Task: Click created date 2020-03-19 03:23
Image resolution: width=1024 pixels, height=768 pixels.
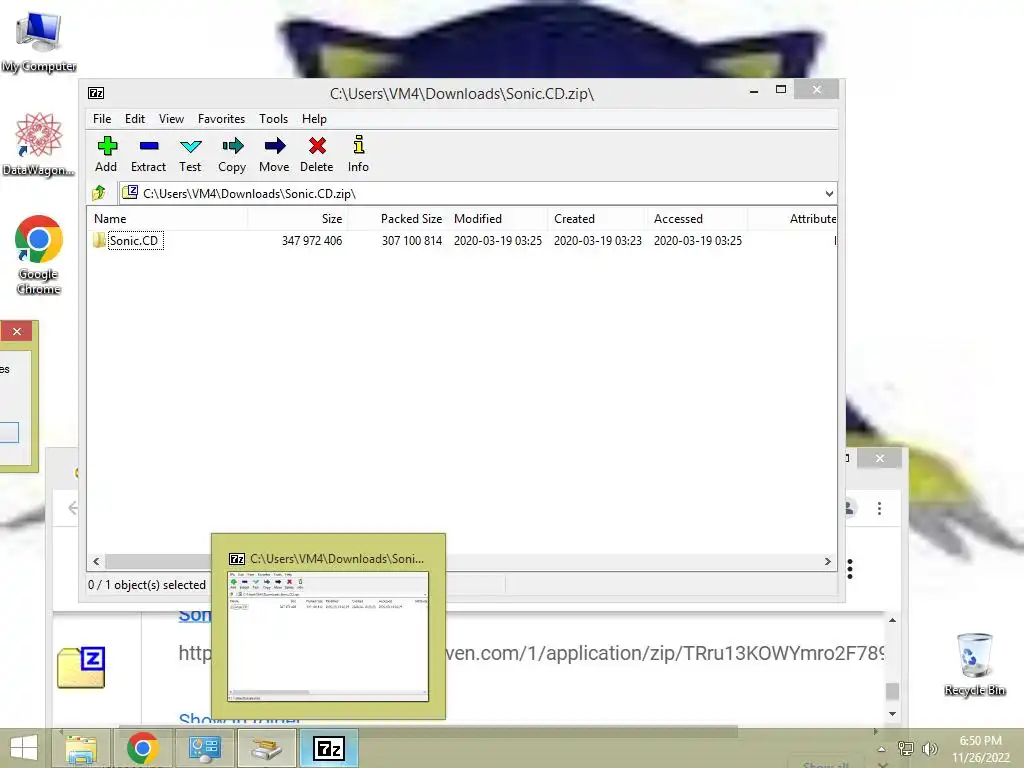Action: [x=598, y=240]
